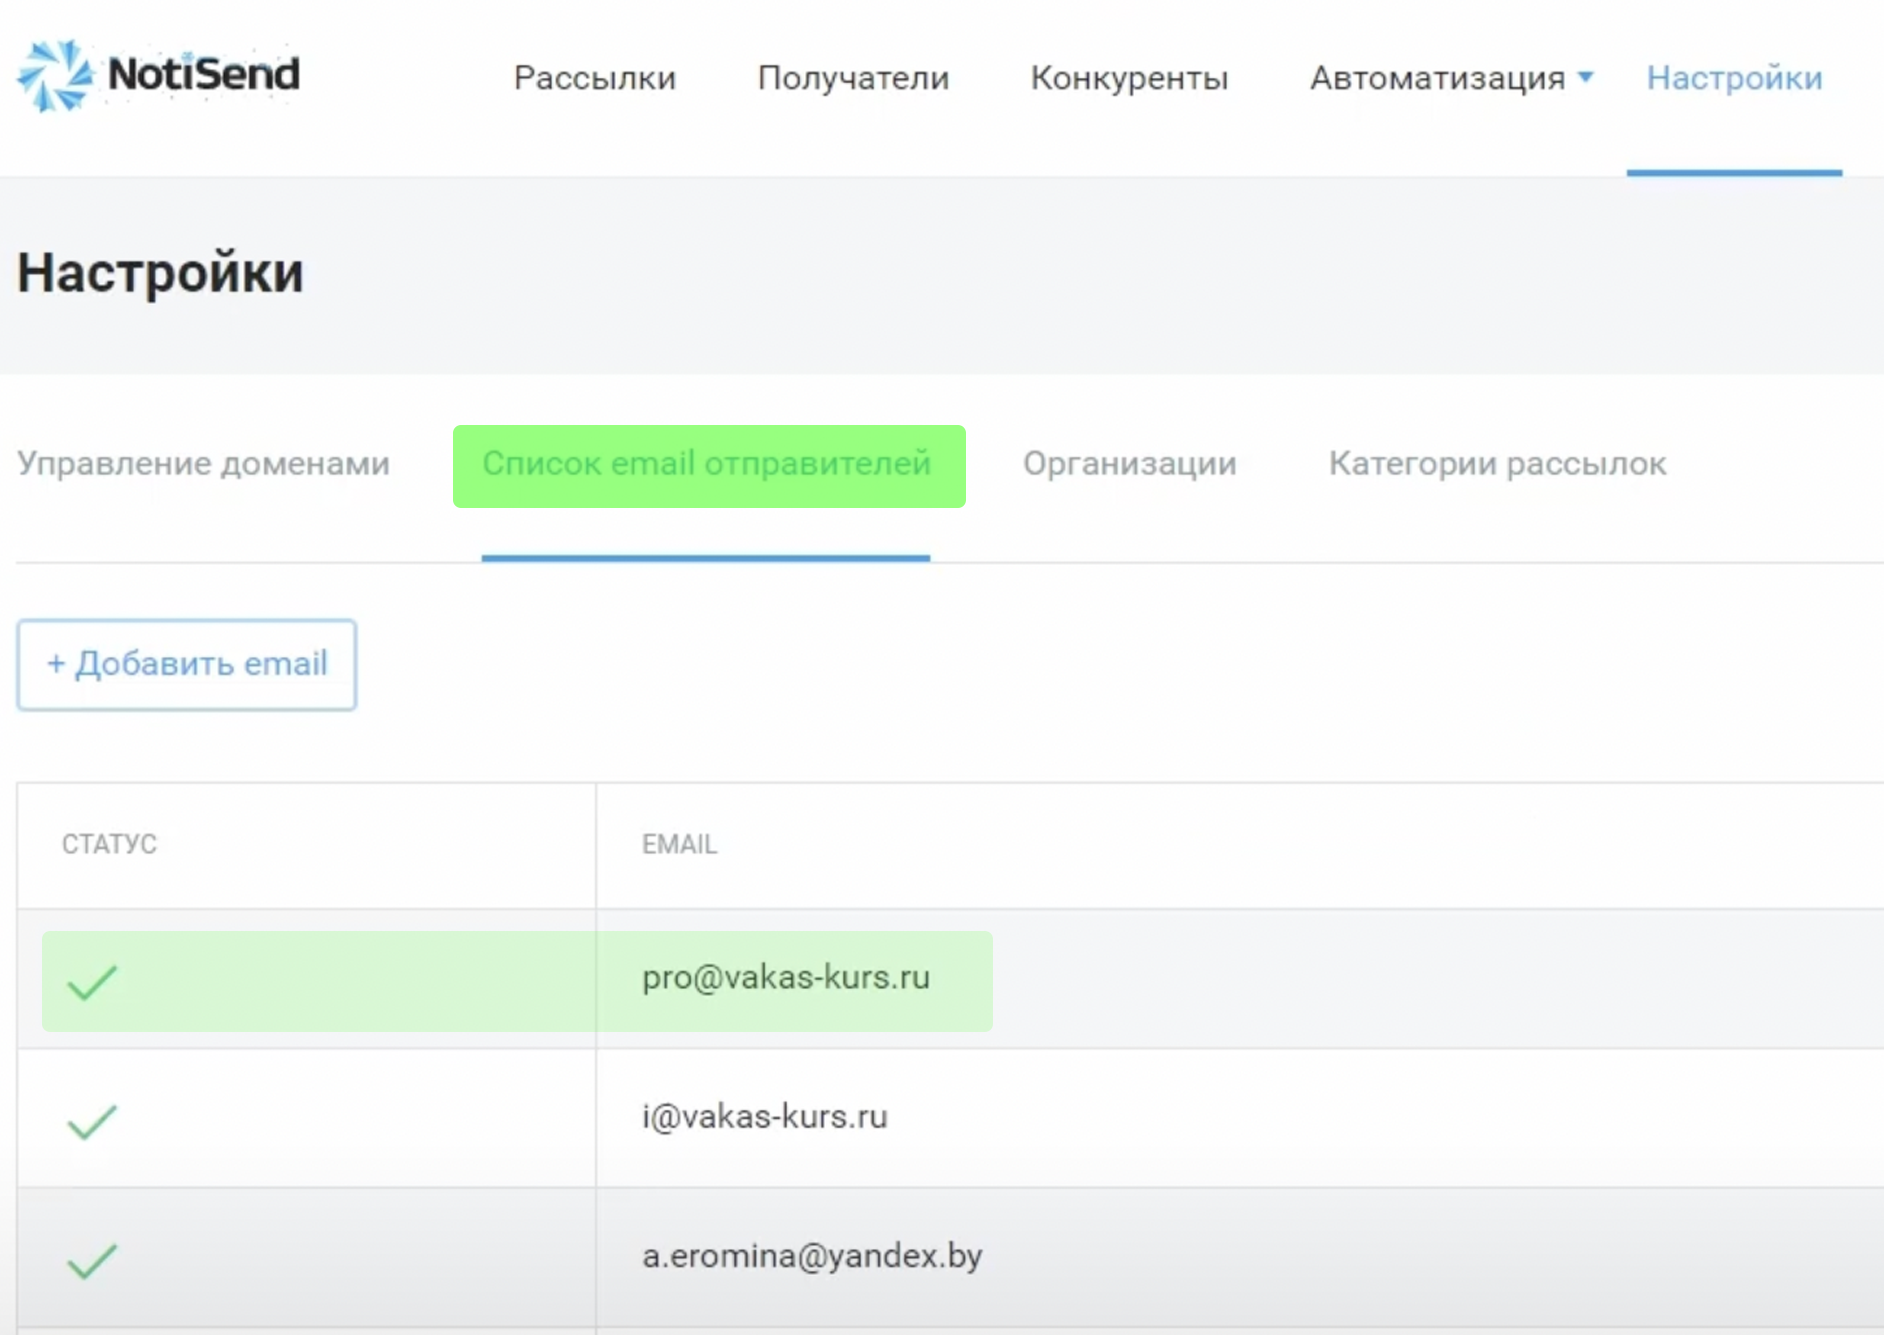Viewport: 1884px width, 1338px height.
Task: Click the checkmark status for pro@vakas-kurs.ru
Action: [x=92, y=981]
